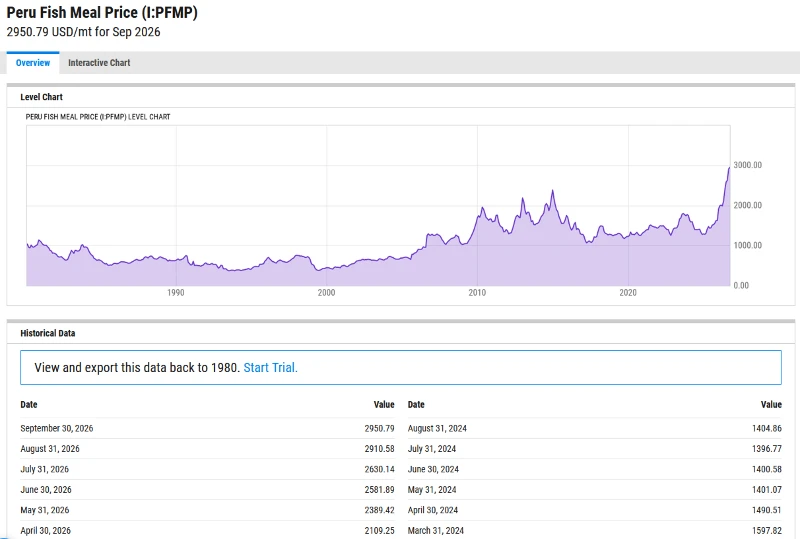Select the April 30, 2026 date cell
800x539 pixels.
[x=45, y=530]
